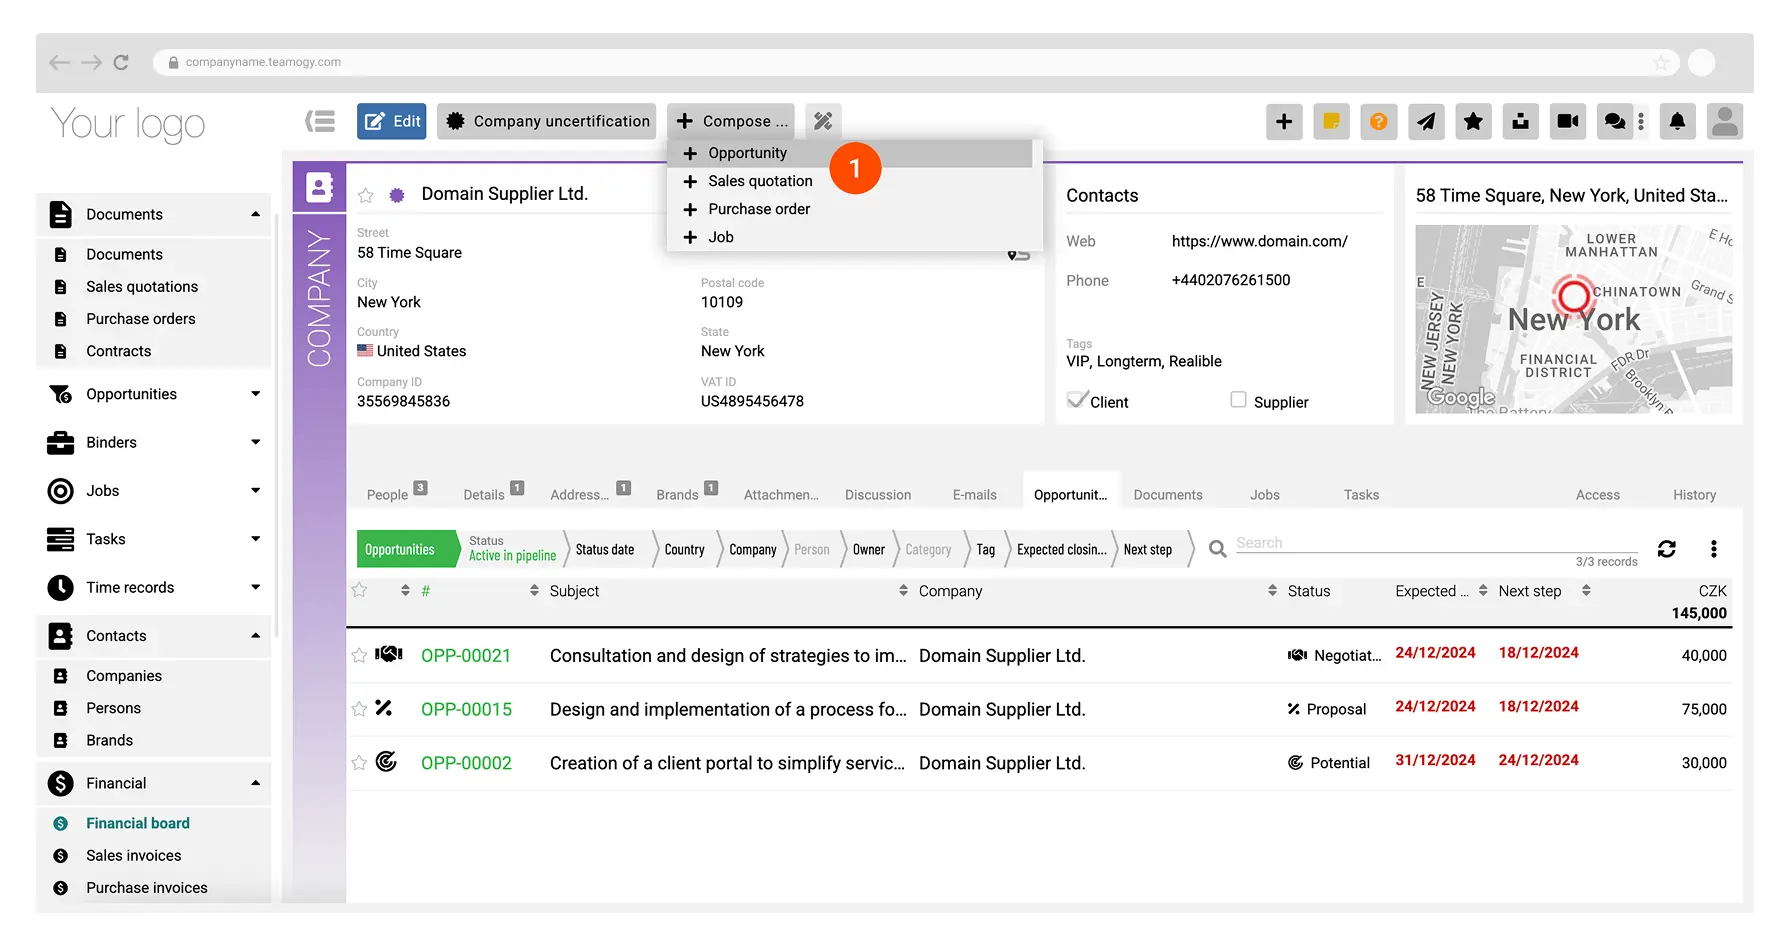Image resolution: width=1781 pixels, height=932 pixels.
Task: Open chat options vertical dots
Action: [x=1641, y=121]
